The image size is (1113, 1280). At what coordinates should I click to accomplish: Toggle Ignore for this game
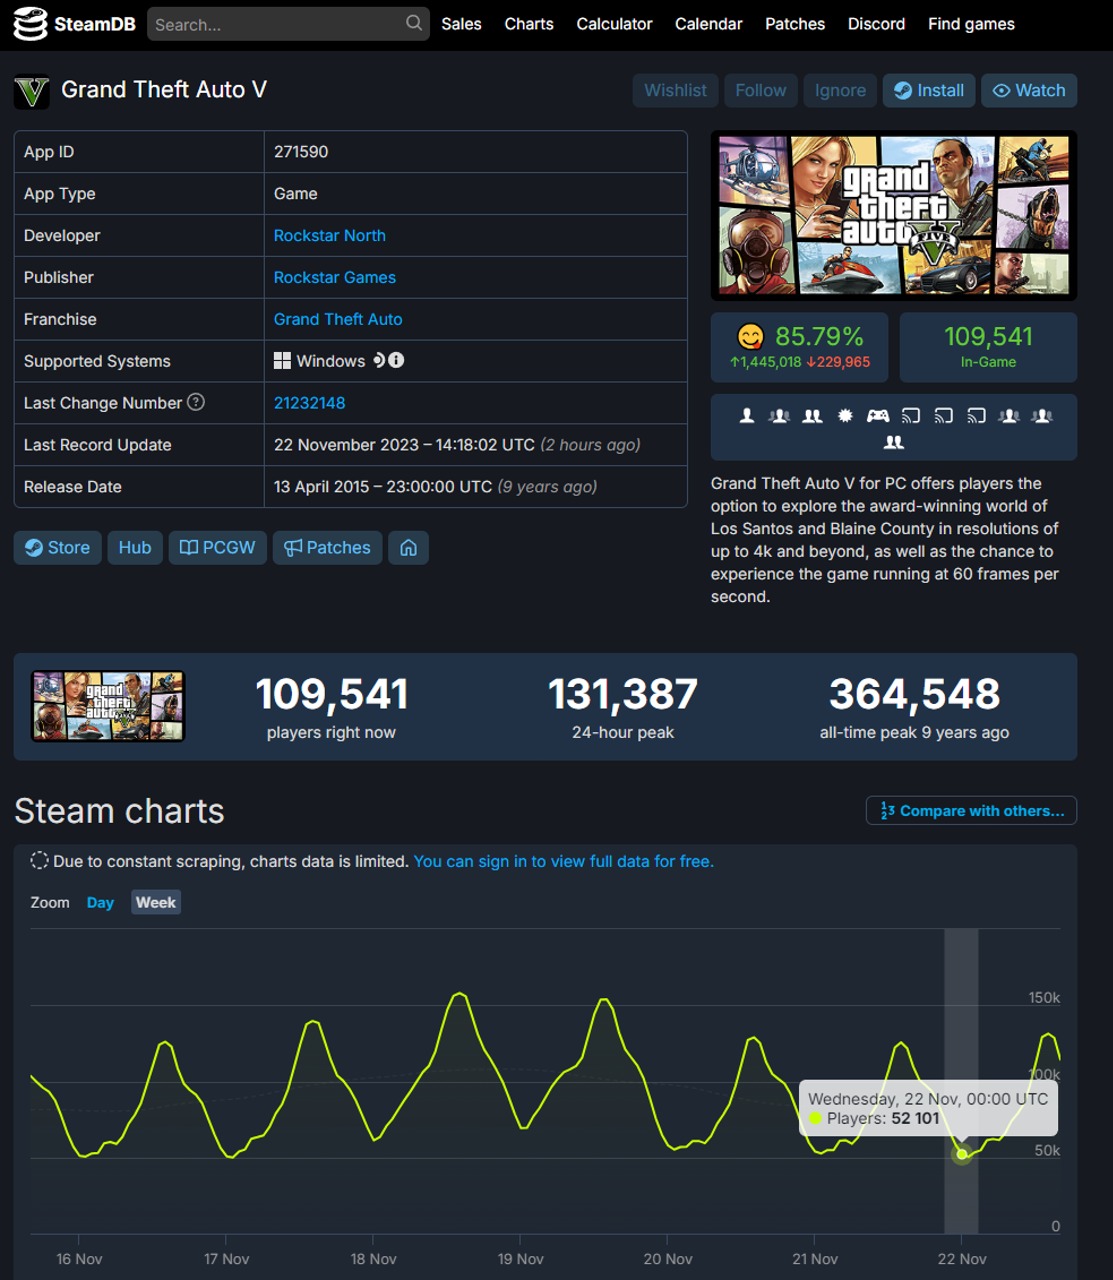point(840,90)
